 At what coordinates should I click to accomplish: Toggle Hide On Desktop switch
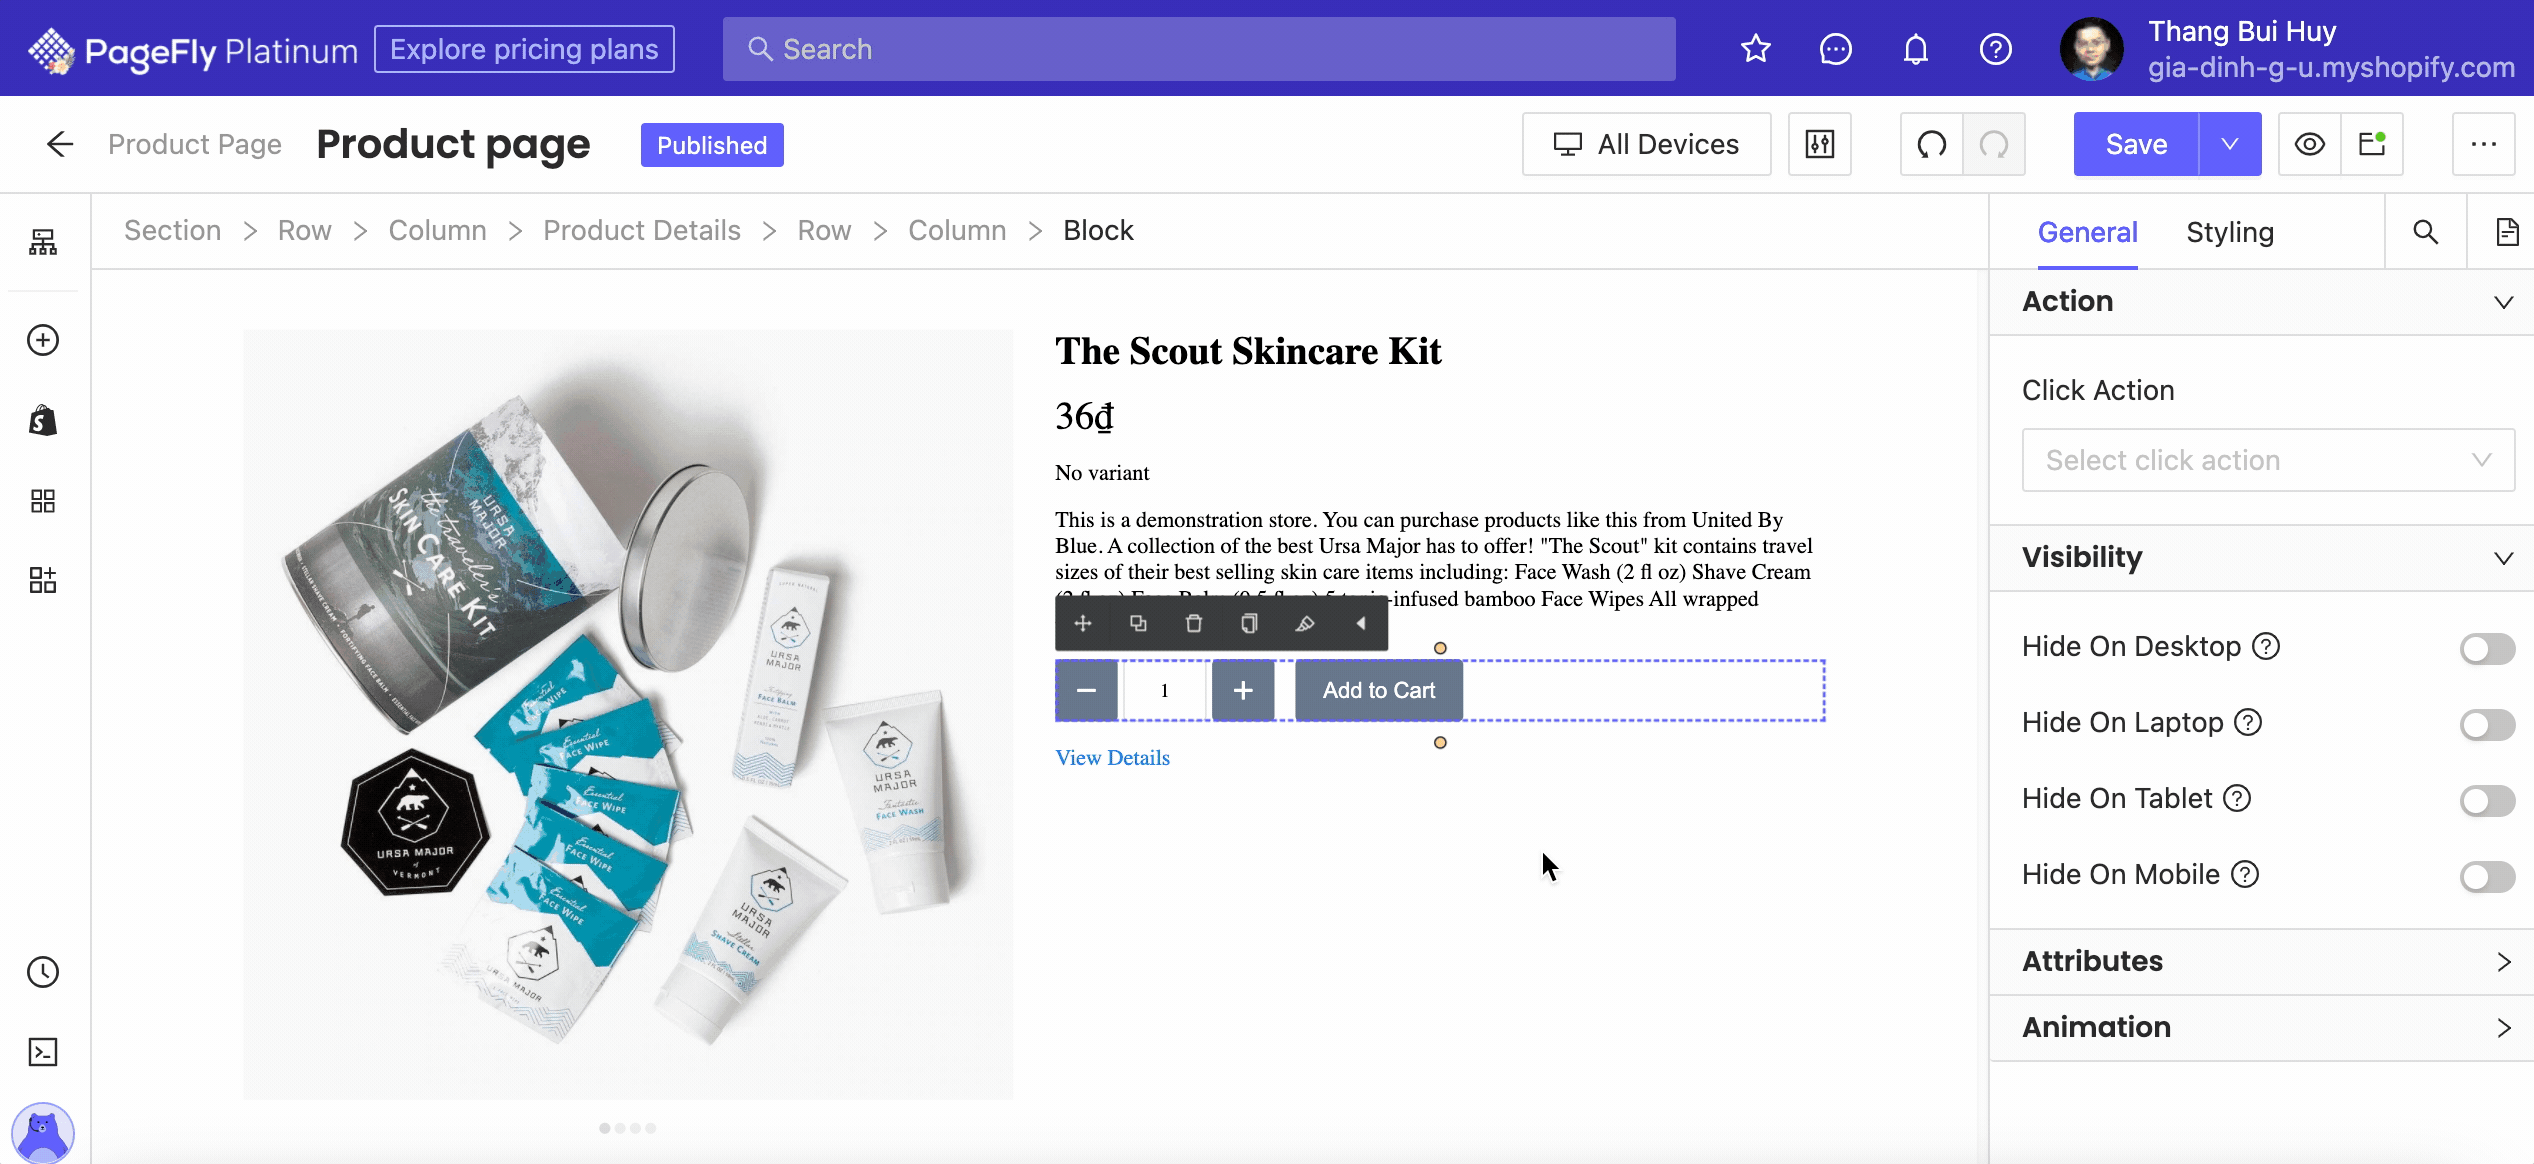(2487, 648)
